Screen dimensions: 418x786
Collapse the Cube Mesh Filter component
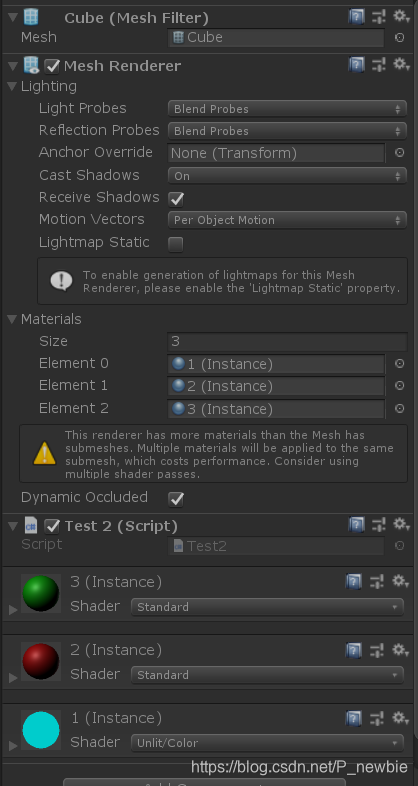click(13, 17)
